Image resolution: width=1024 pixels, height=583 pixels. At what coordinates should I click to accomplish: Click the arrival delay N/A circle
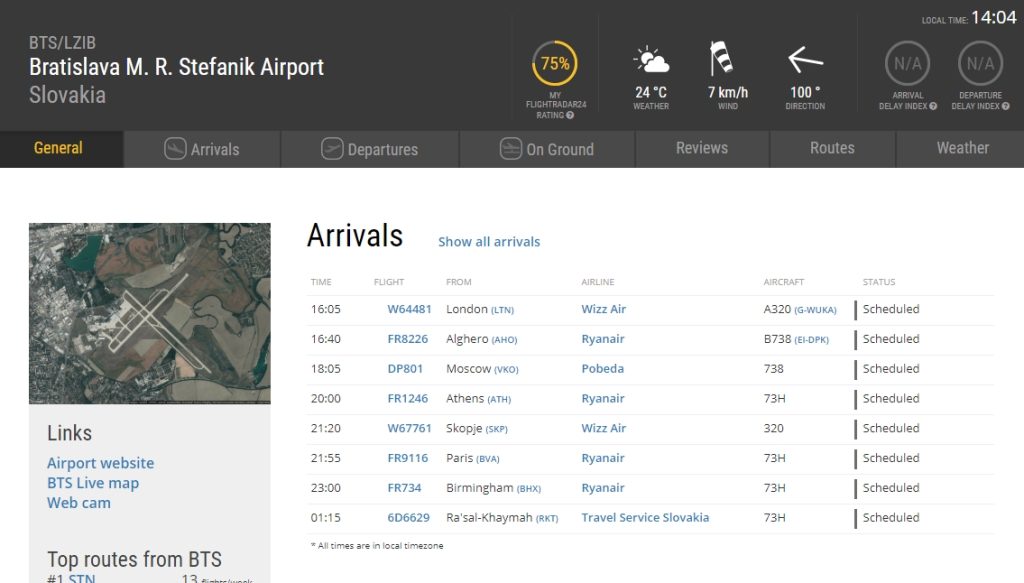click(x=907, y=63)
